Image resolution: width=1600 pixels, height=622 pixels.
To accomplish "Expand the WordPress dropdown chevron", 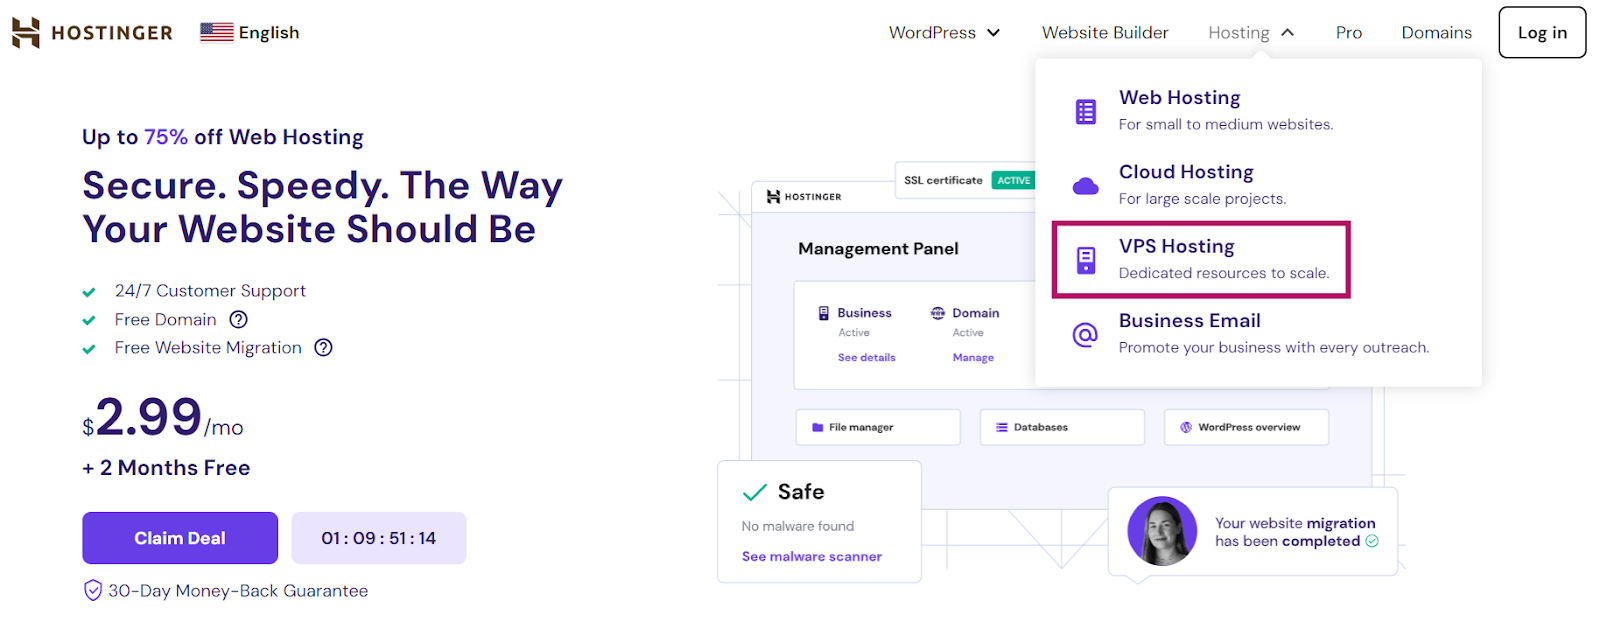I will [x=993, y=33].
